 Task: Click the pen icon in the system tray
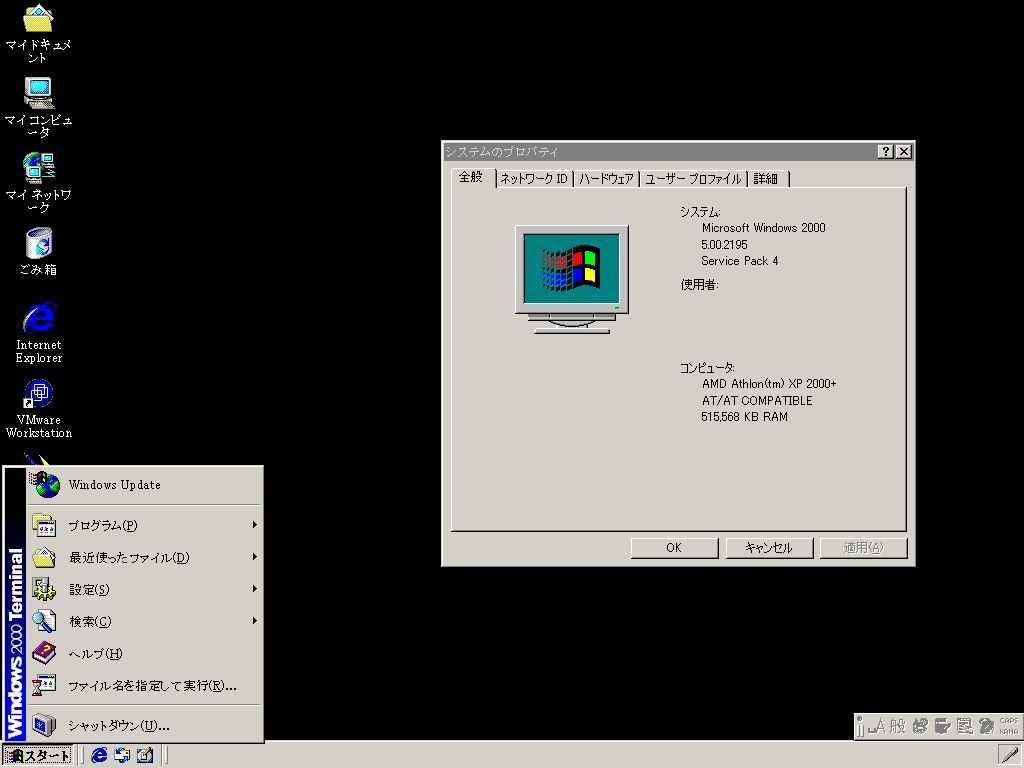click(x=1010, y=756)
